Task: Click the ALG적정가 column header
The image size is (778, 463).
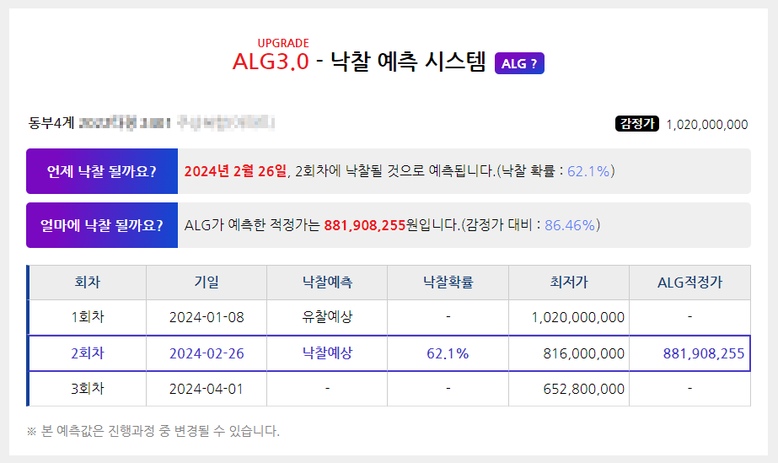Action: [x=689, y=283]
